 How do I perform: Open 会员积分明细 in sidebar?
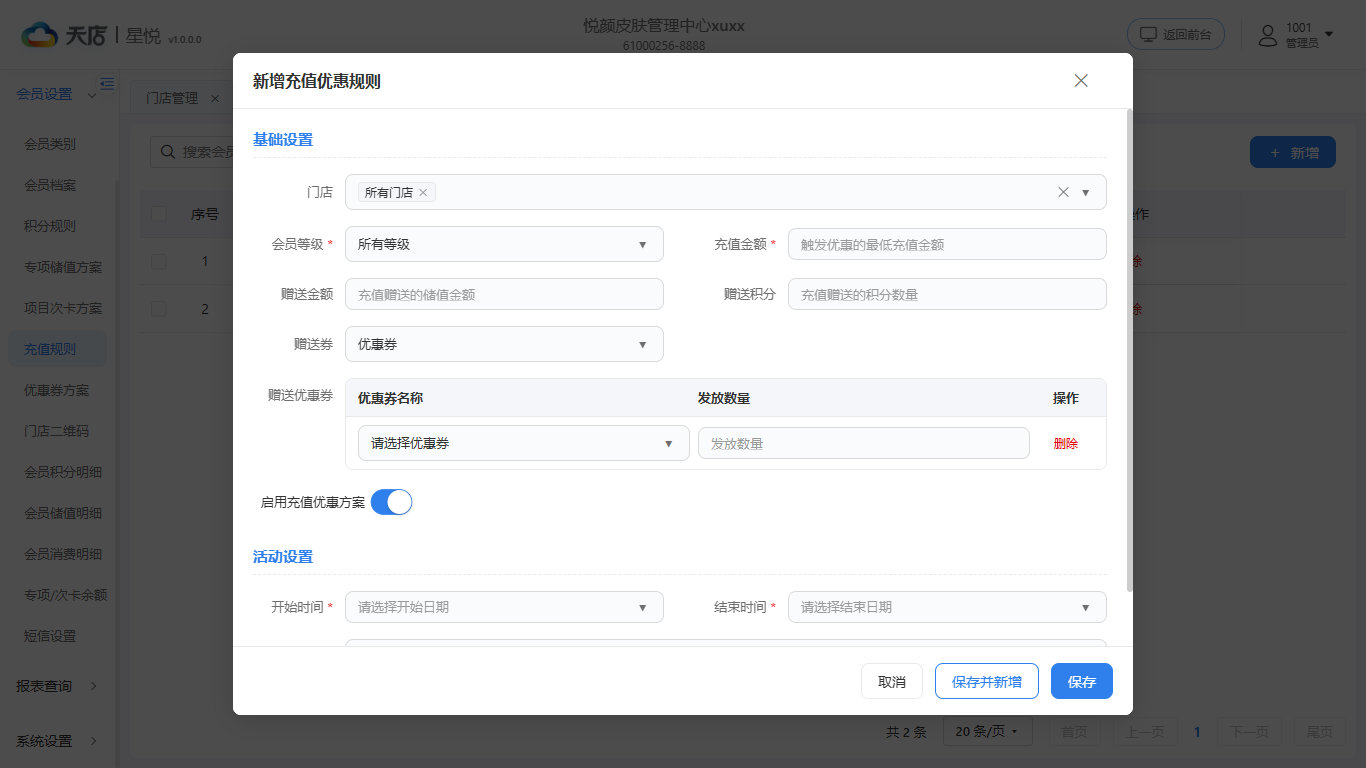63,472
